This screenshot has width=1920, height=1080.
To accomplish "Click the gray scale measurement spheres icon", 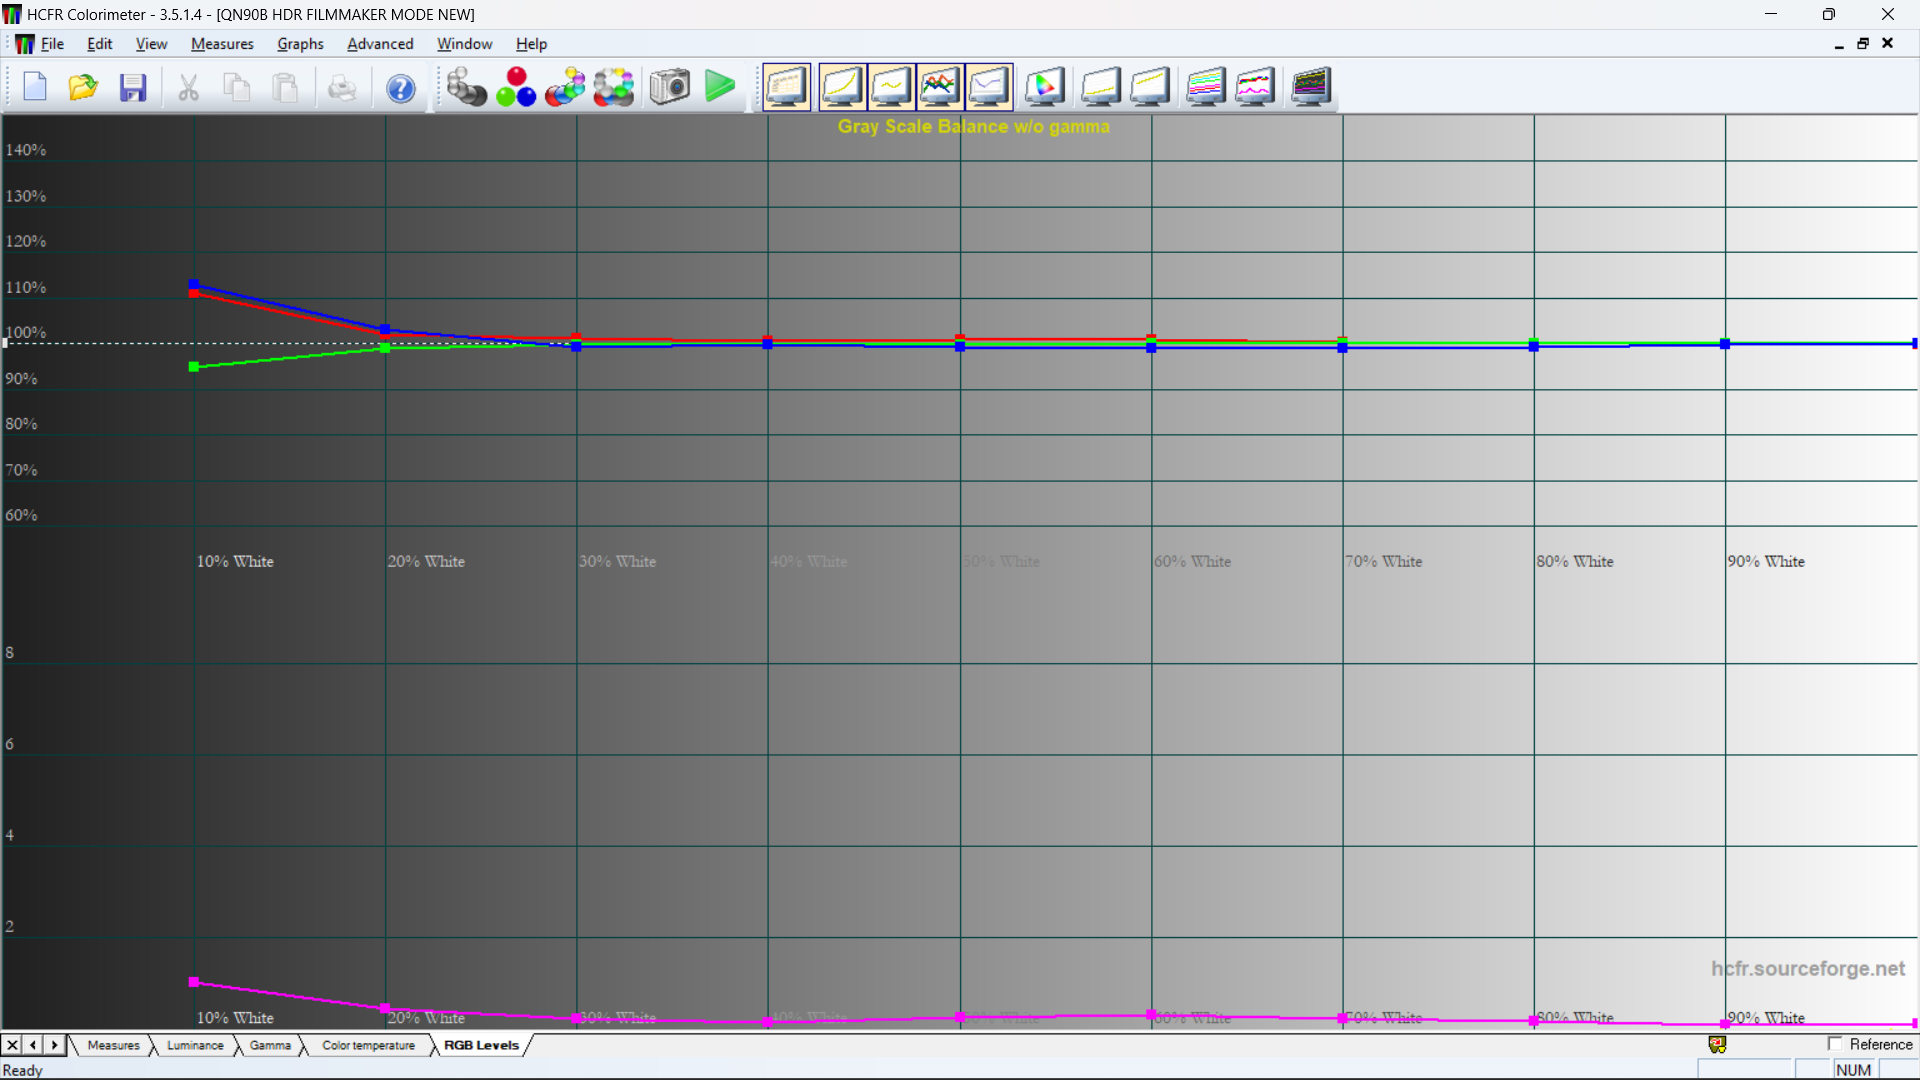I will (x=466, y=87).
